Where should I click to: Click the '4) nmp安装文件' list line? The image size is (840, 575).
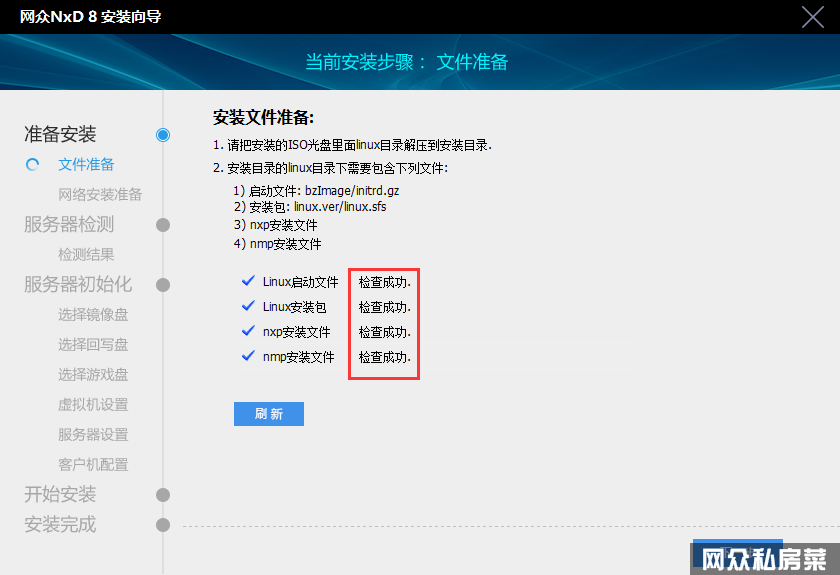[278, 244]
